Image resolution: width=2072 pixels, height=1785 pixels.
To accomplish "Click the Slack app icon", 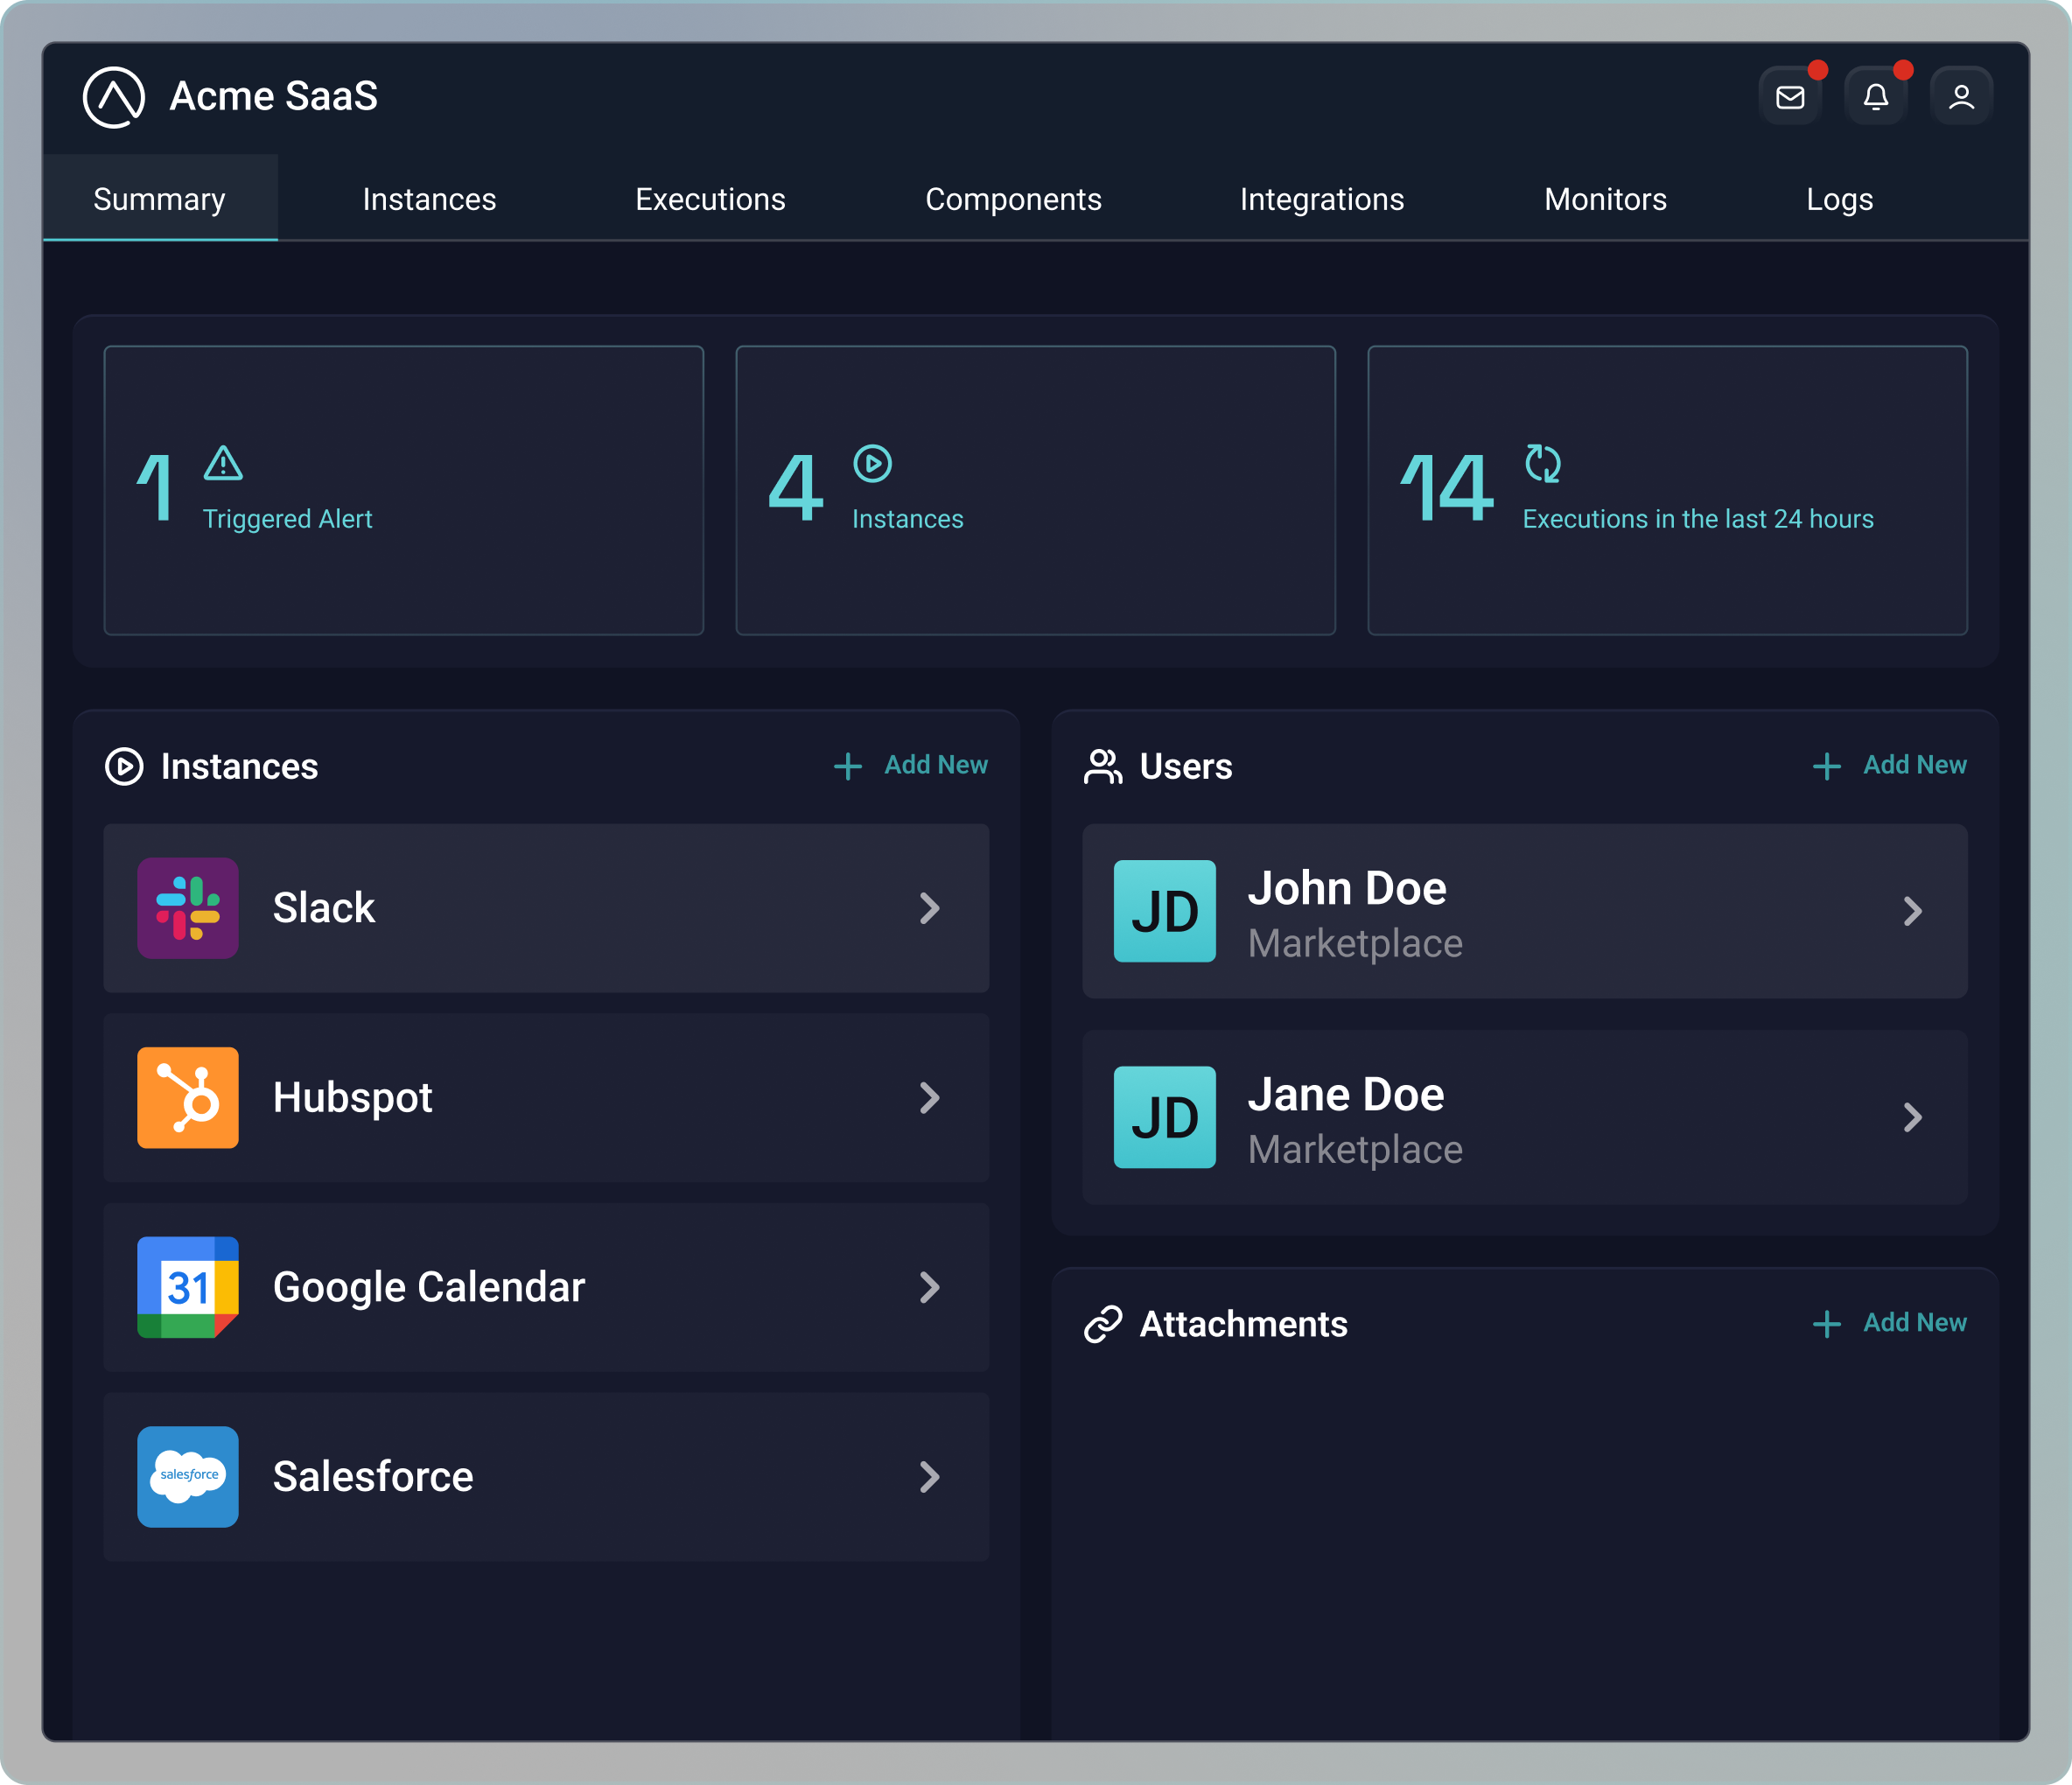I will pyautogui.click(x=188, y=908).
